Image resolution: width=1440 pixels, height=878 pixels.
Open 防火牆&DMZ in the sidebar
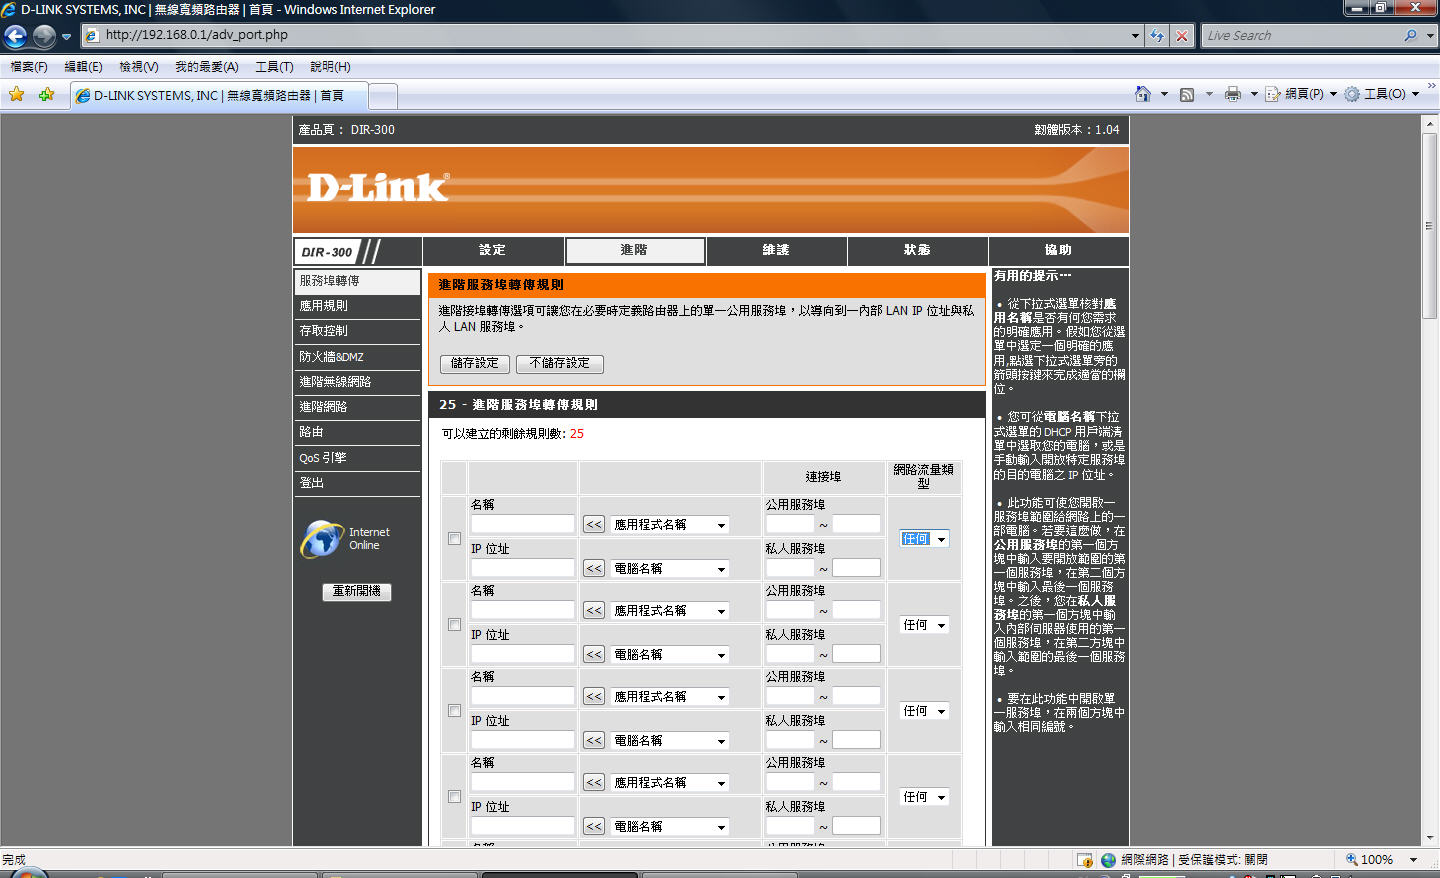pyautogui.click(x=357, y=357)
